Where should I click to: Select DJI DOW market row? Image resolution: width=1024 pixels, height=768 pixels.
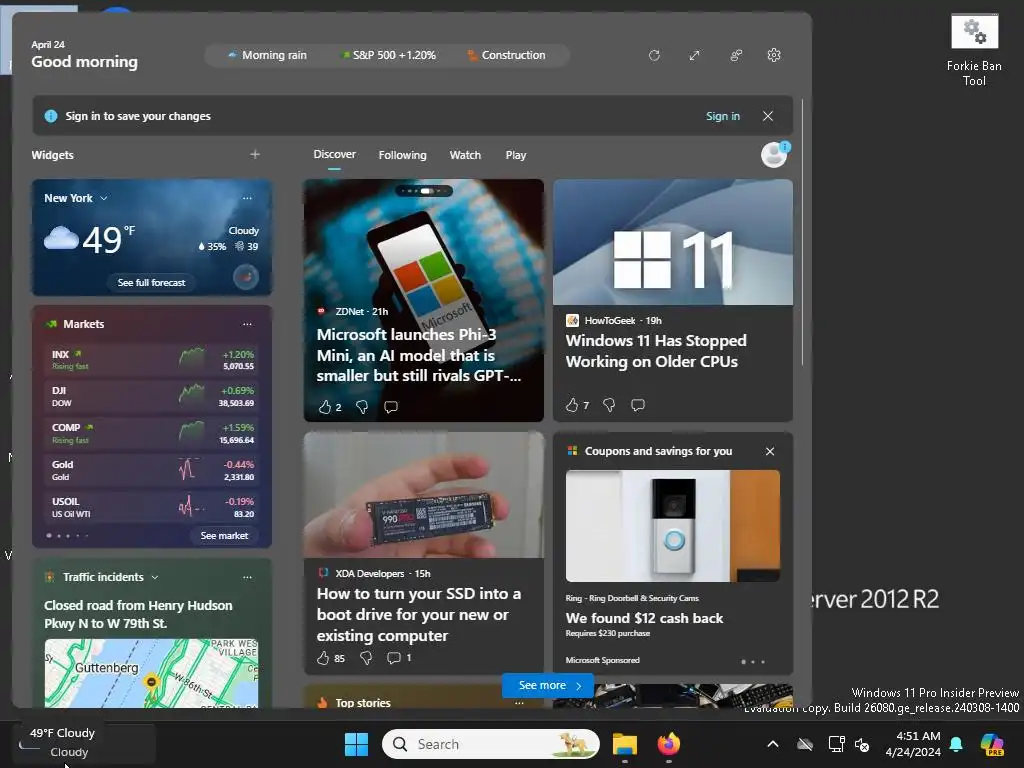(152, 396)
